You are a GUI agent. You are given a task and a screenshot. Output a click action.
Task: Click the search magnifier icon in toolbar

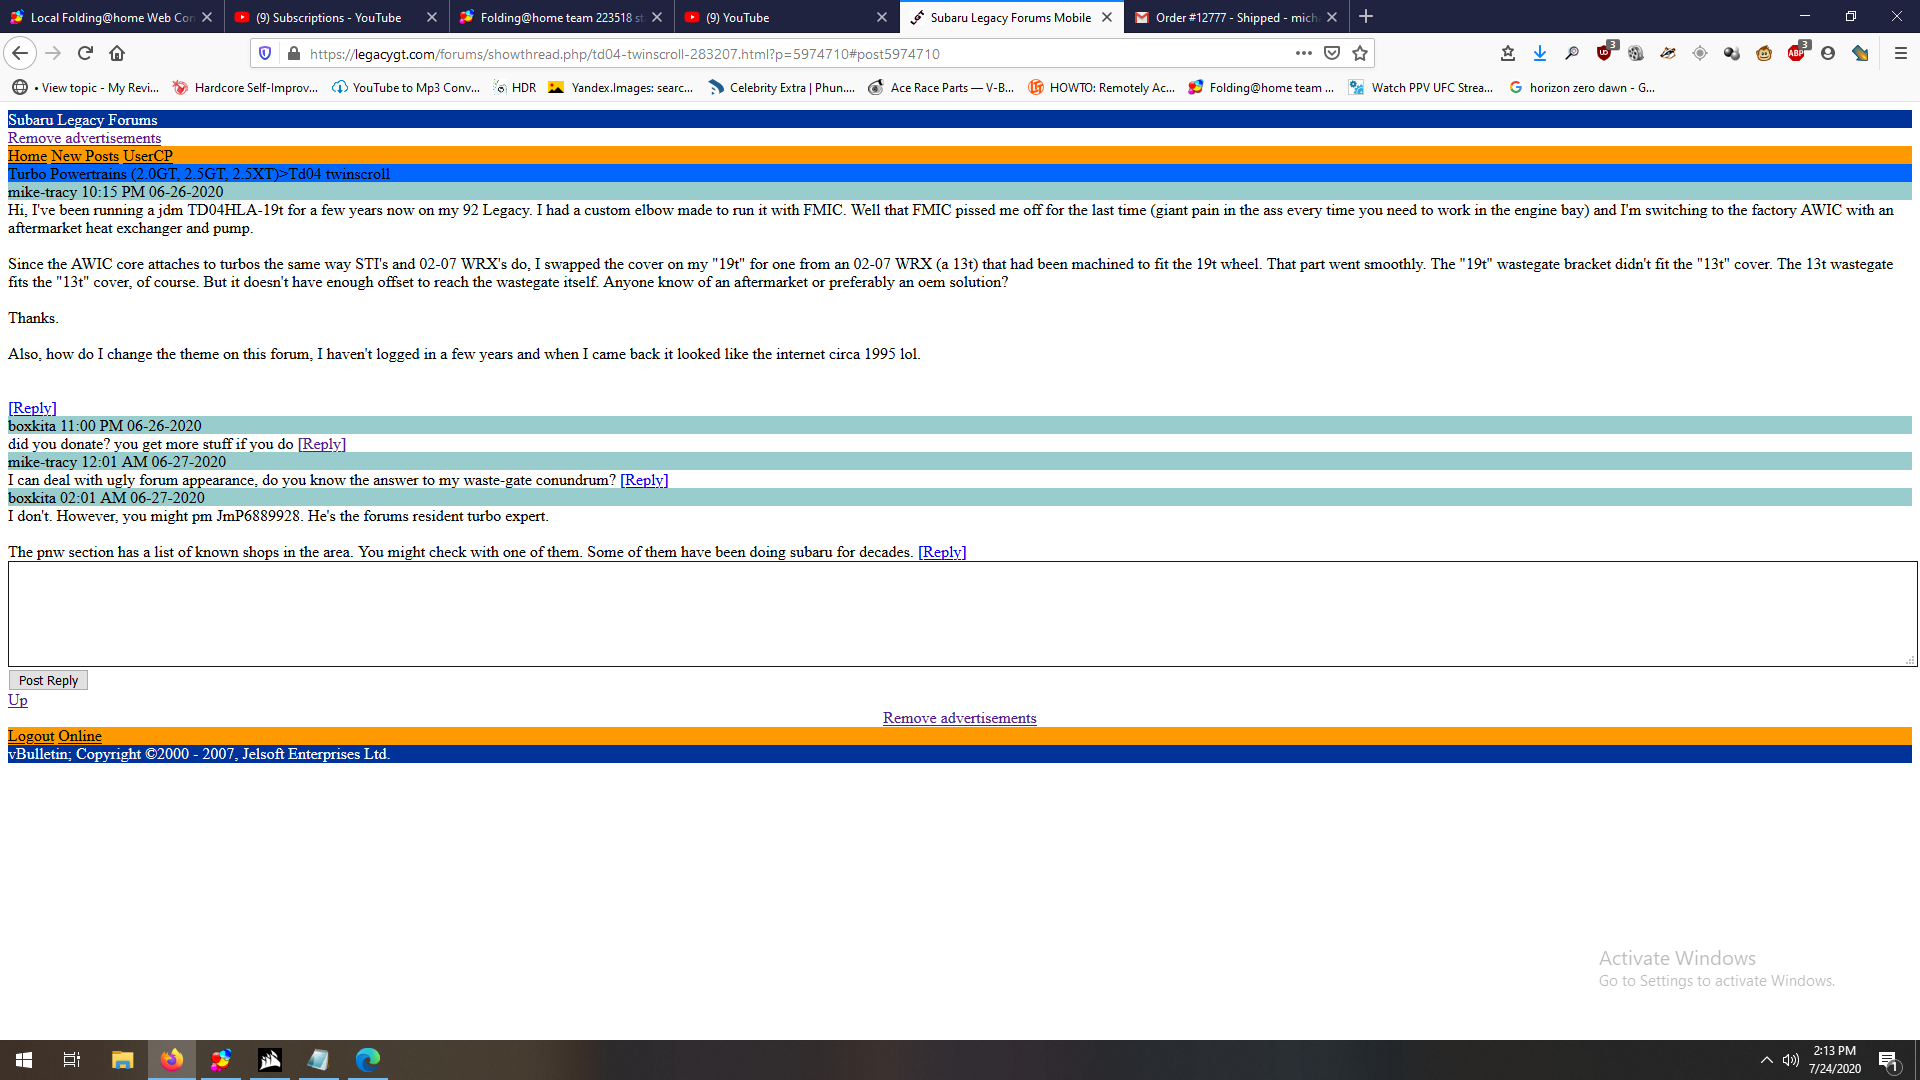[x=1571, y=53]
